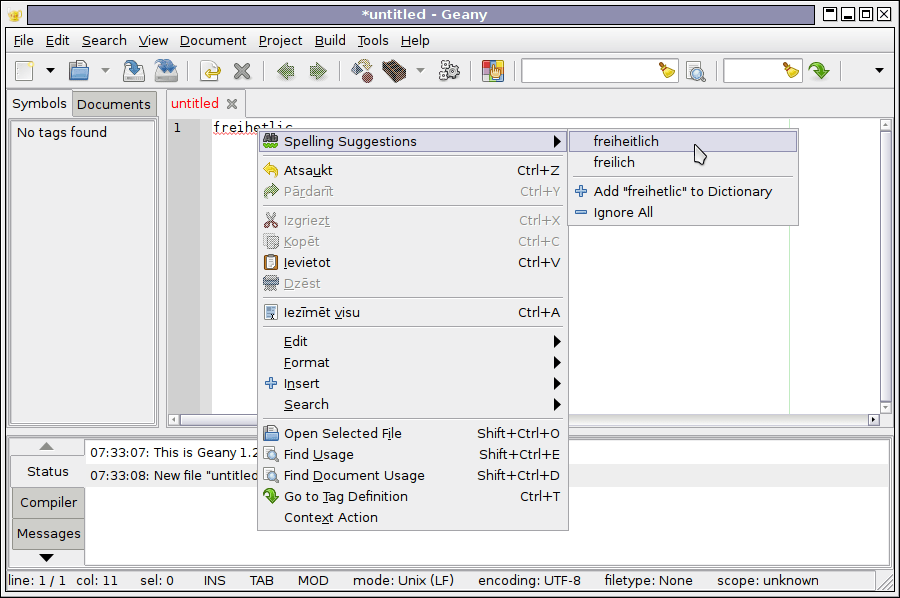This screenshot has width=900, height=598.
Task: Select Find Usage menu entry
Action: (413, 455)
